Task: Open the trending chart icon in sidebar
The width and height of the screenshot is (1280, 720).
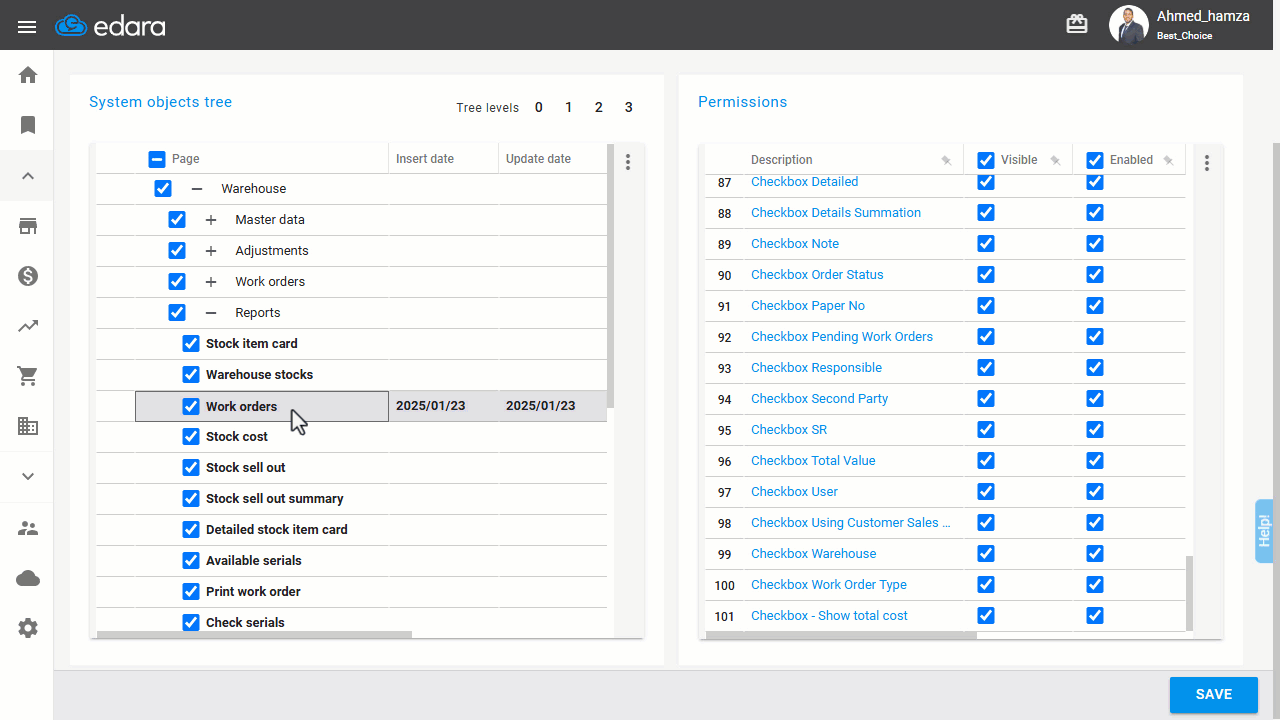Action: click(x=28, y=326)
